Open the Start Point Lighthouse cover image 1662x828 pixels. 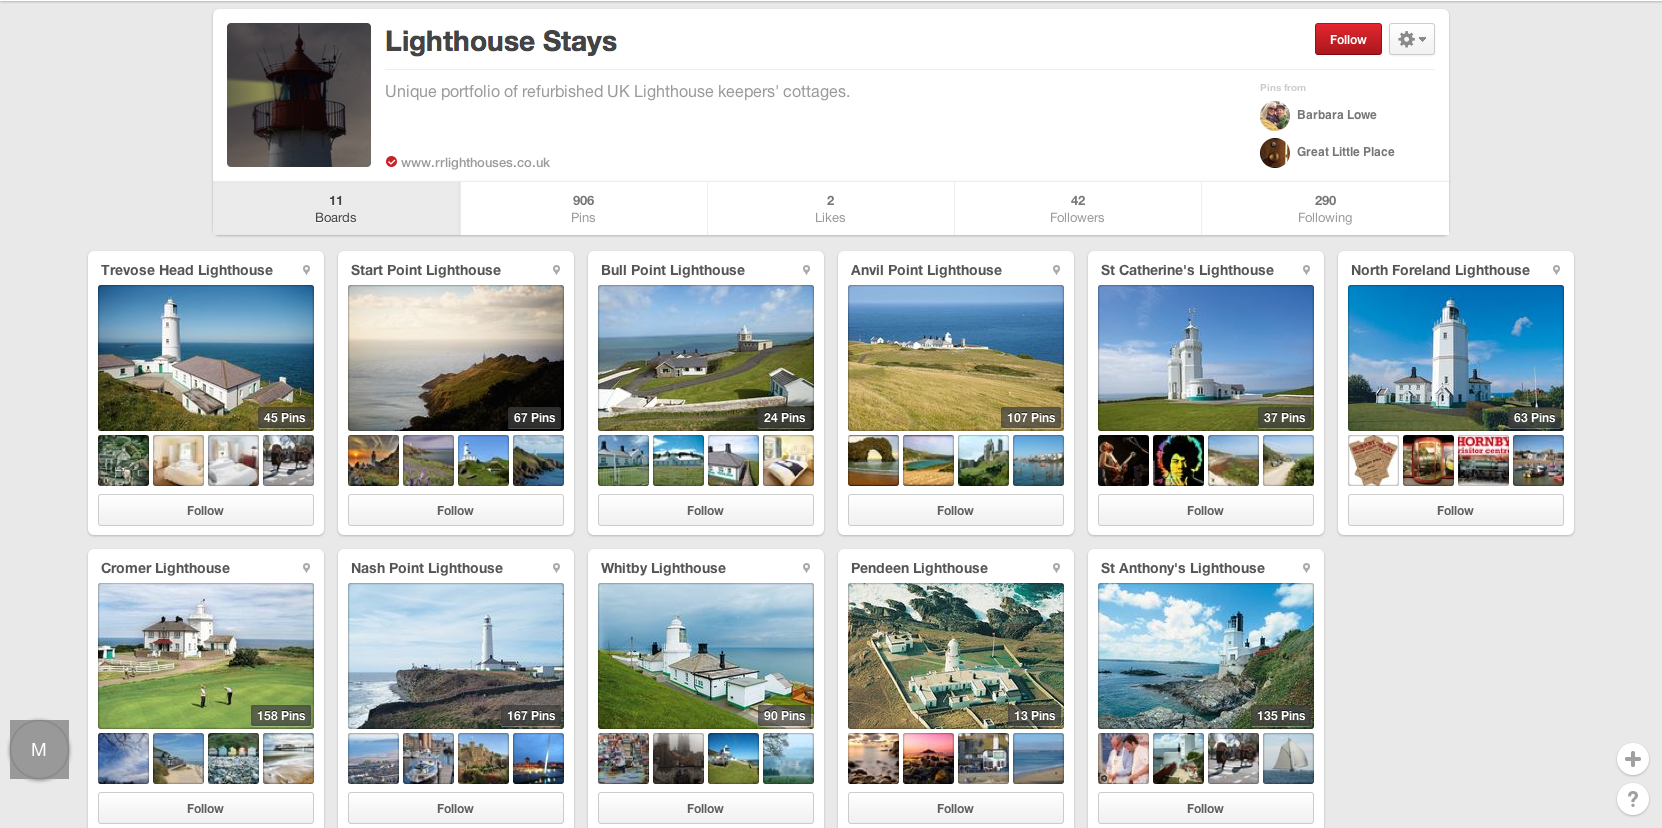pyautogui.click(x=456, y=358)
